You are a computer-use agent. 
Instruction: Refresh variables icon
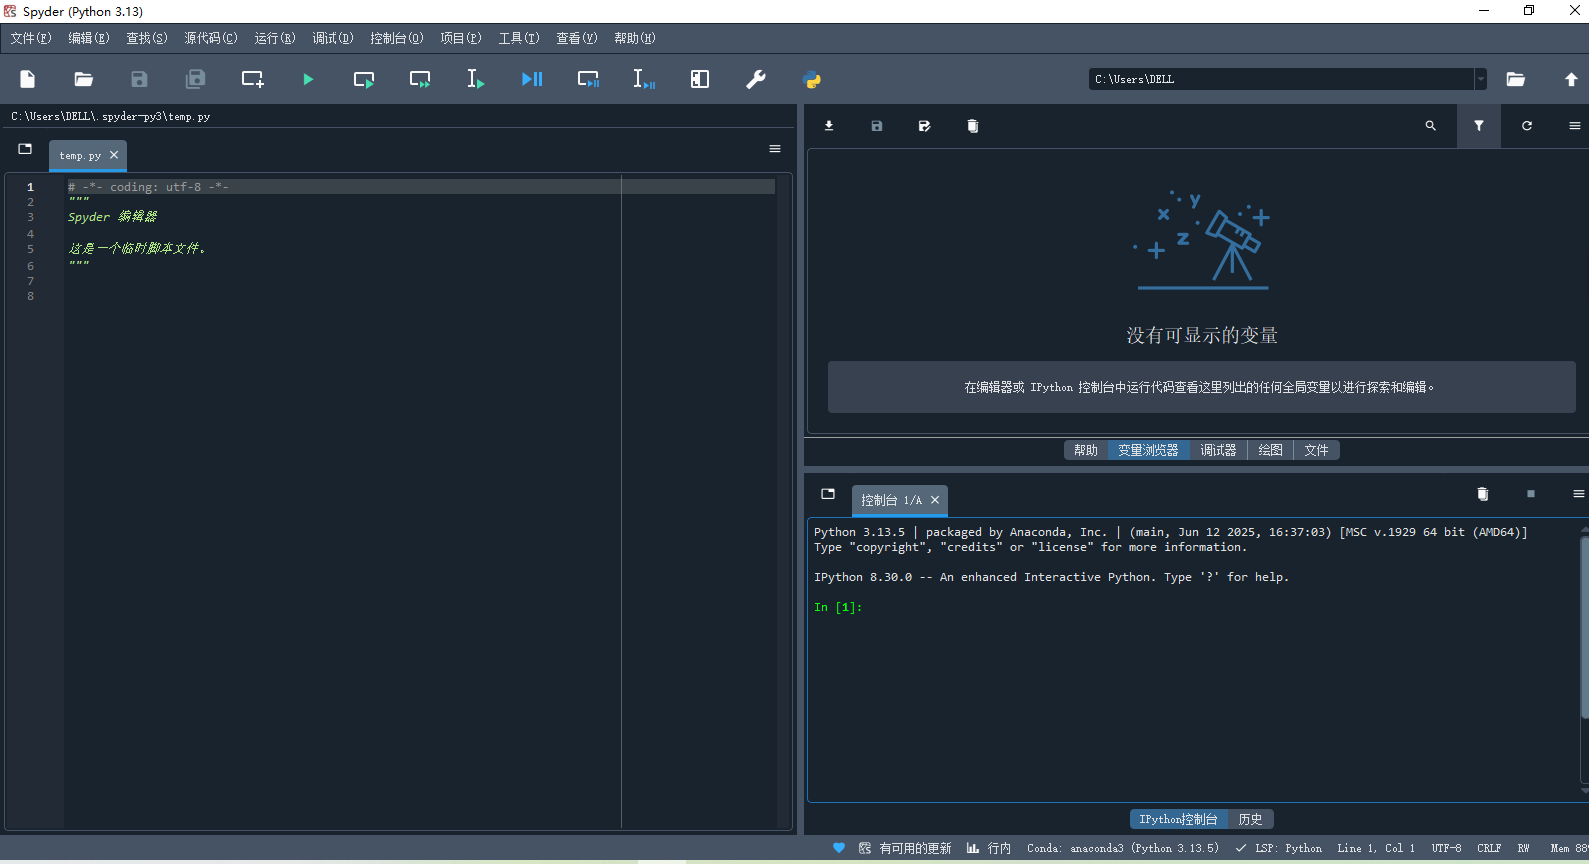coord(1527,126)
